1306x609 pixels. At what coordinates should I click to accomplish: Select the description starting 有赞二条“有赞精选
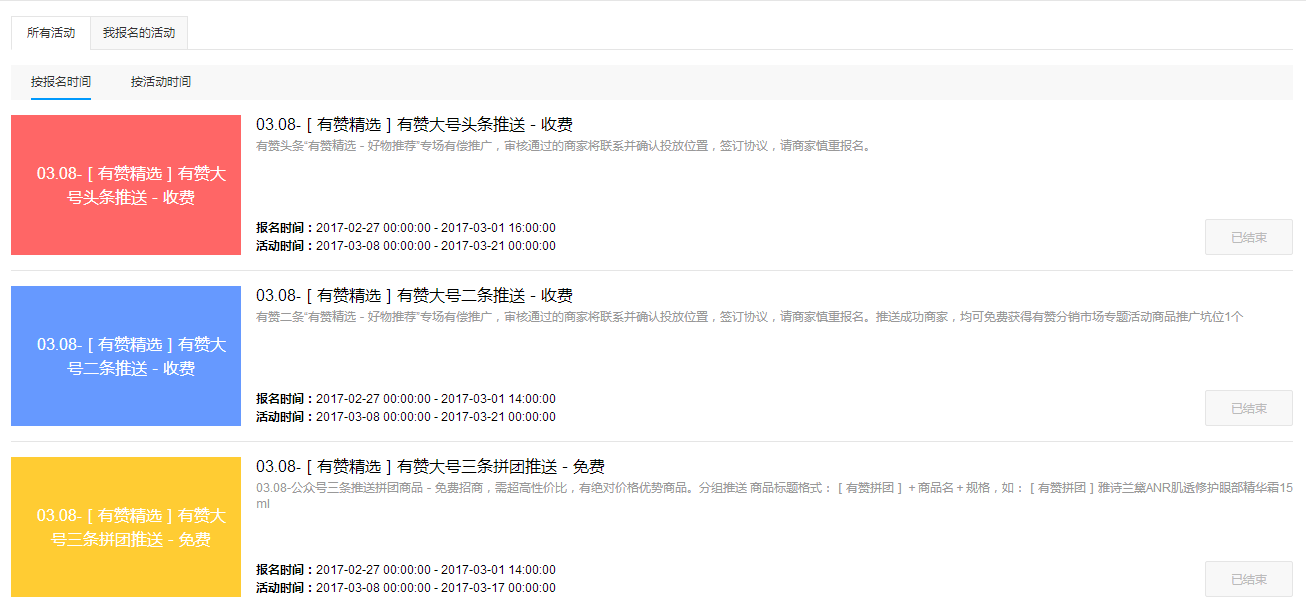(750, 317)
